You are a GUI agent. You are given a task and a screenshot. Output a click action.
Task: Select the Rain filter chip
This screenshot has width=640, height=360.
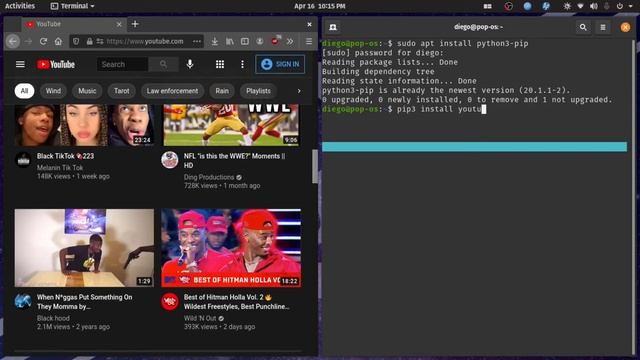click(222, 91)
